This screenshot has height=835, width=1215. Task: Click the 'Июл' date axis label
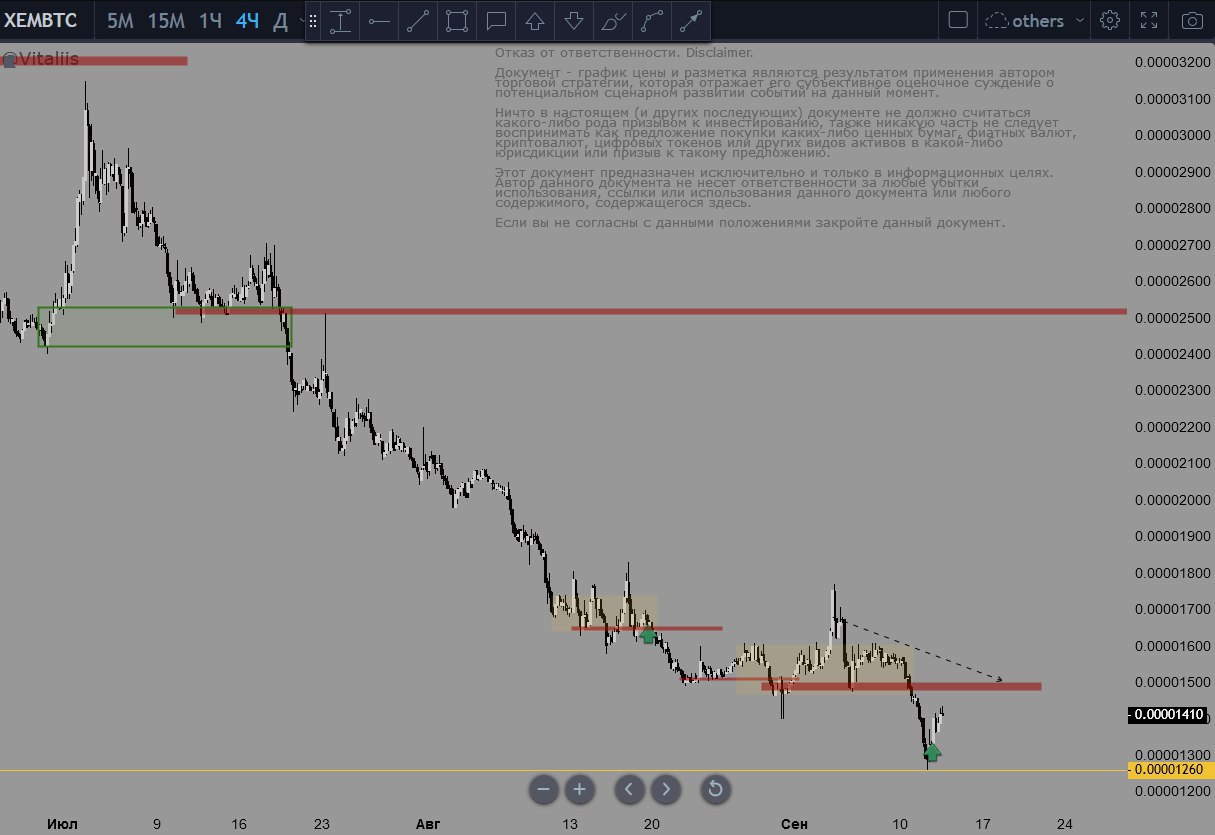click(x=62, y=824)
